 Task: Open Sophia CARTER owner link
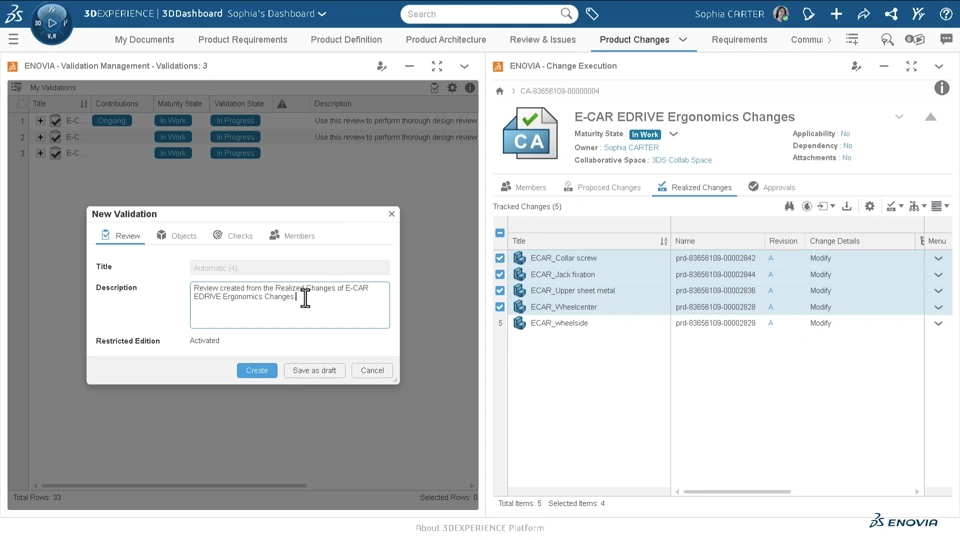click(631, 148)
